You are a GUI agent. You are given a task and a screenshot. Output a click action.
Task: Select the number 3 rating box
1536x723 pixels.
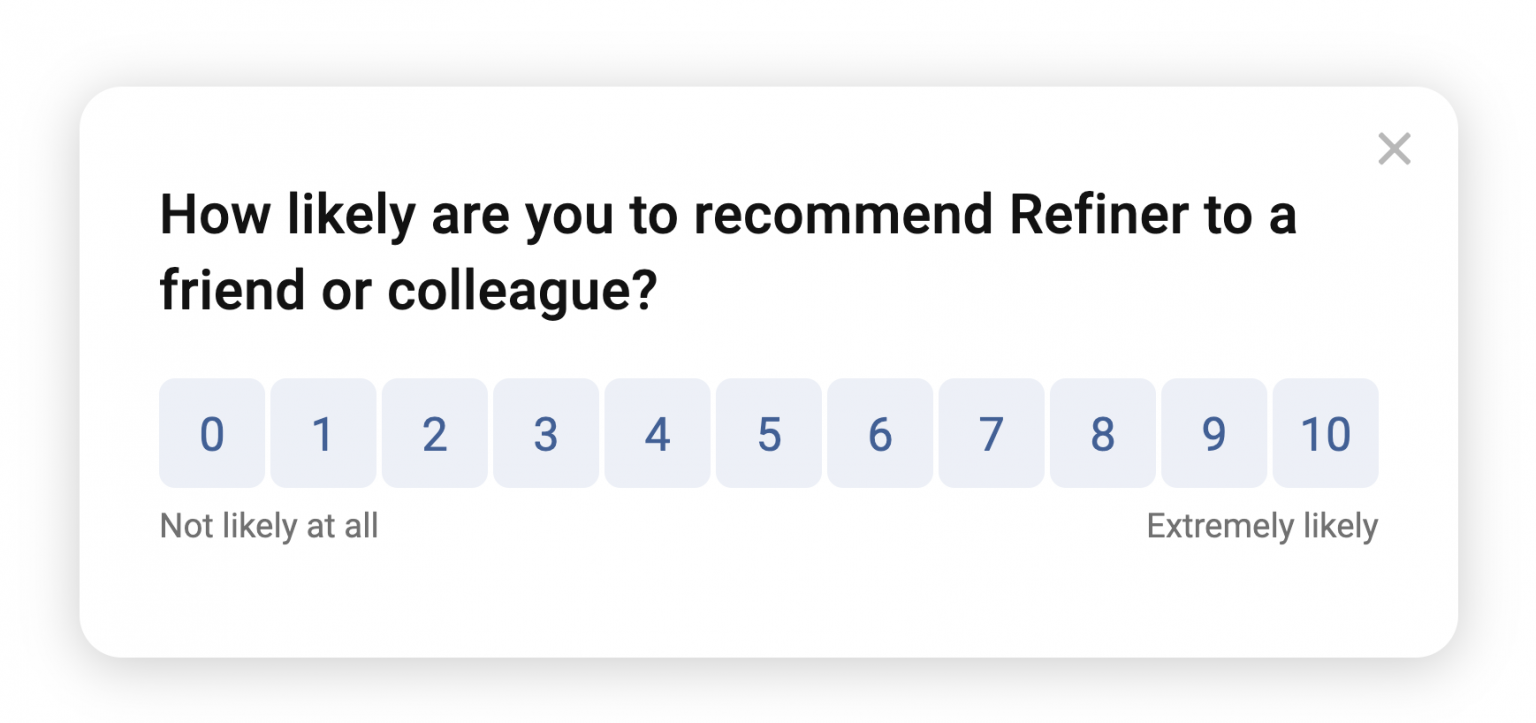[x=546, y=433]
